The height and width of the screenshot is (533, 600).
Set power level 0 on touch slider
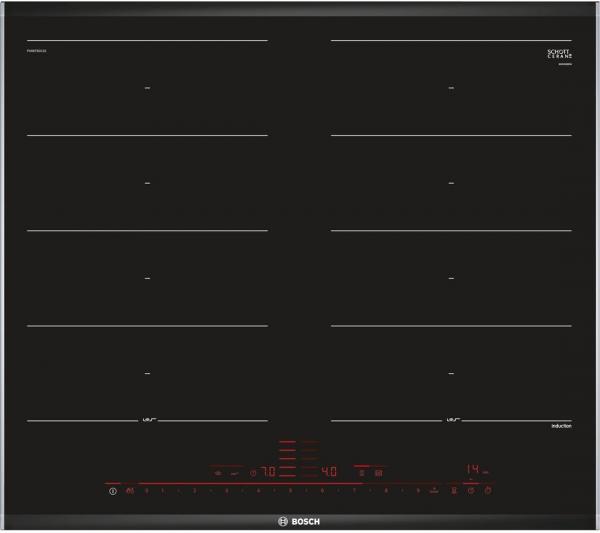pyautogui.click(x=146, y=491)
